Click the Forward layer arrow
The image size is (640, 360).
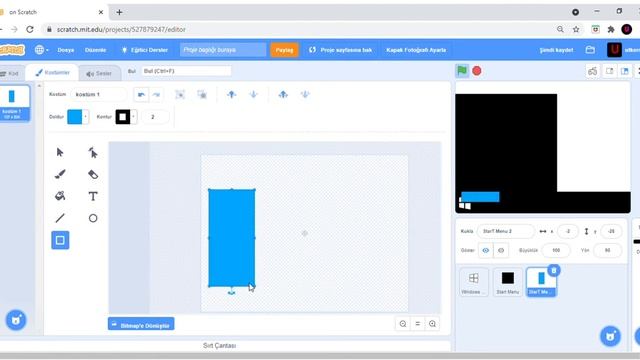coord(231,95)
